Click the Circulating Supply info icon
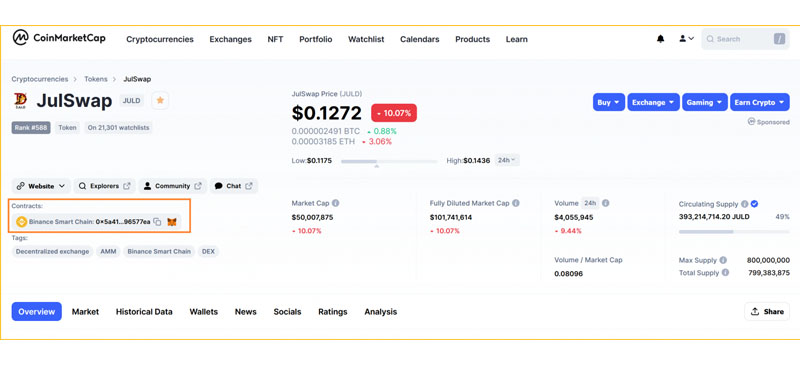 pos(744,204)
